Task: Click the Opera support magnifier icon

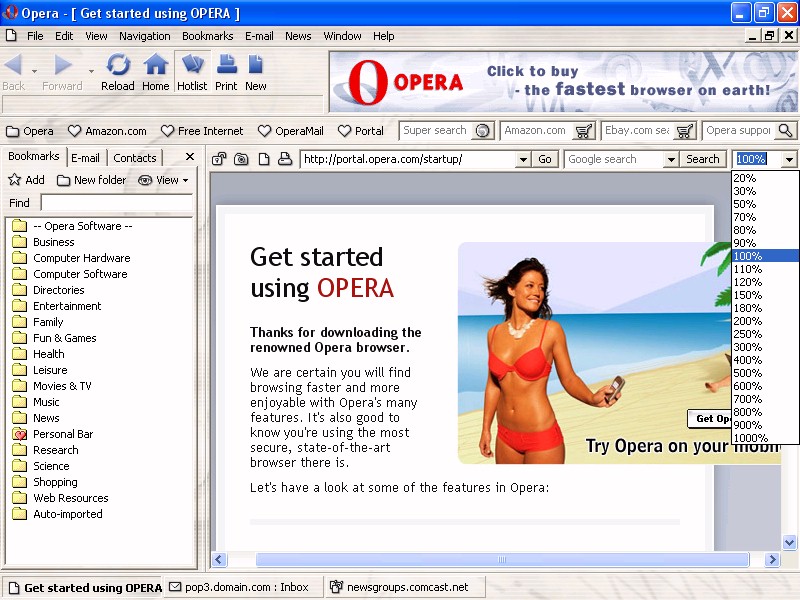Action: point(786,131)
